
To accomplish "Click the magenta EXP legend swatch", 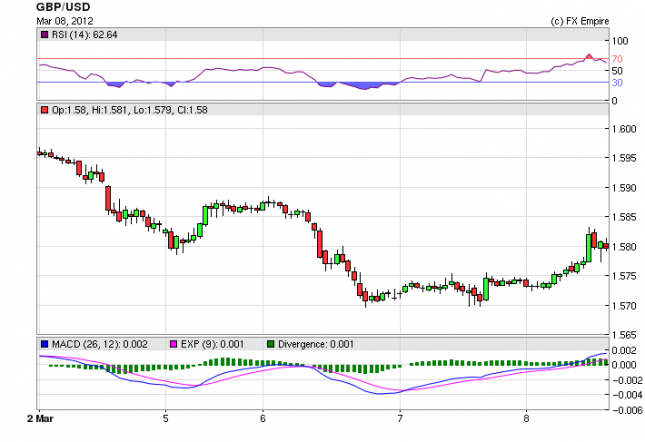I will [174, 344].
